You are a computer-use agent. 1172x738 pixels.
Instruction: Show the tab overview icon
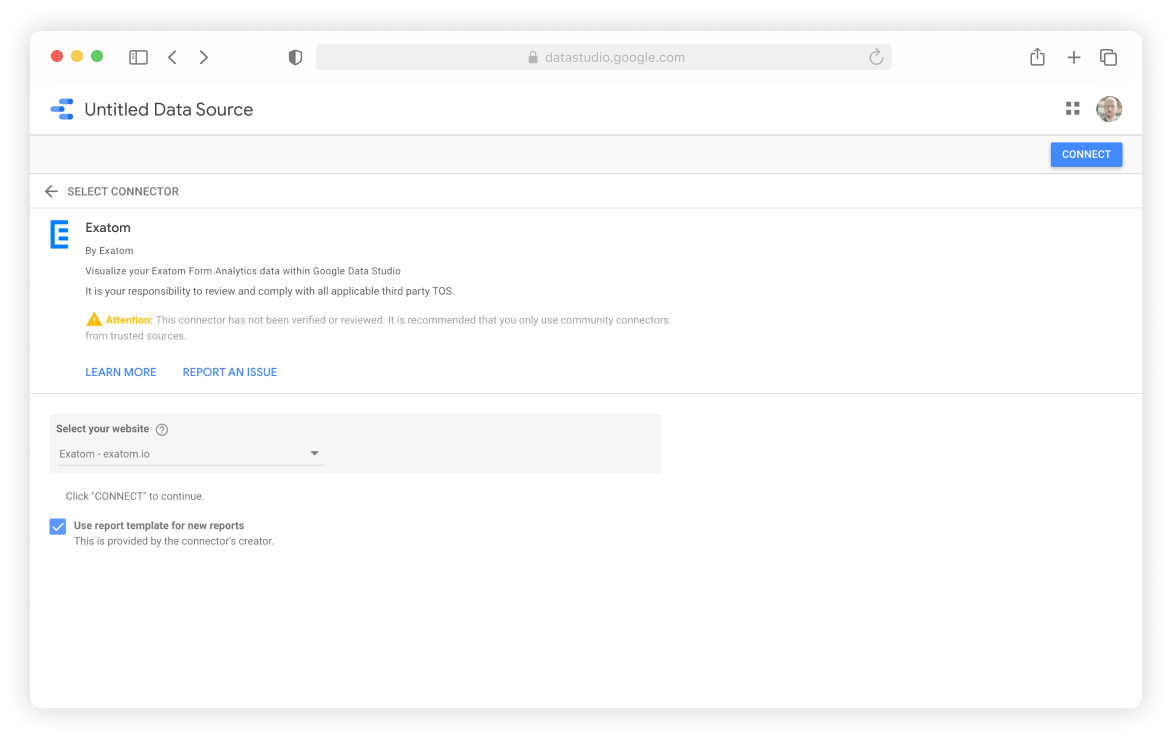(x=1108, y=58)
